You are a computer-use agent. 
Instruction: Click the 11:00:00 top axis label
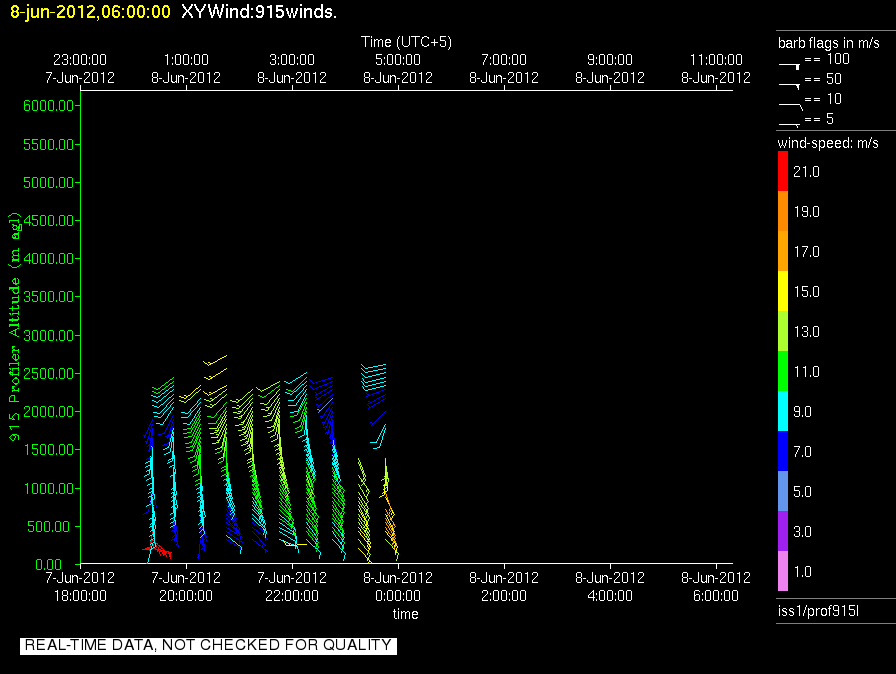tap(716, 60)
